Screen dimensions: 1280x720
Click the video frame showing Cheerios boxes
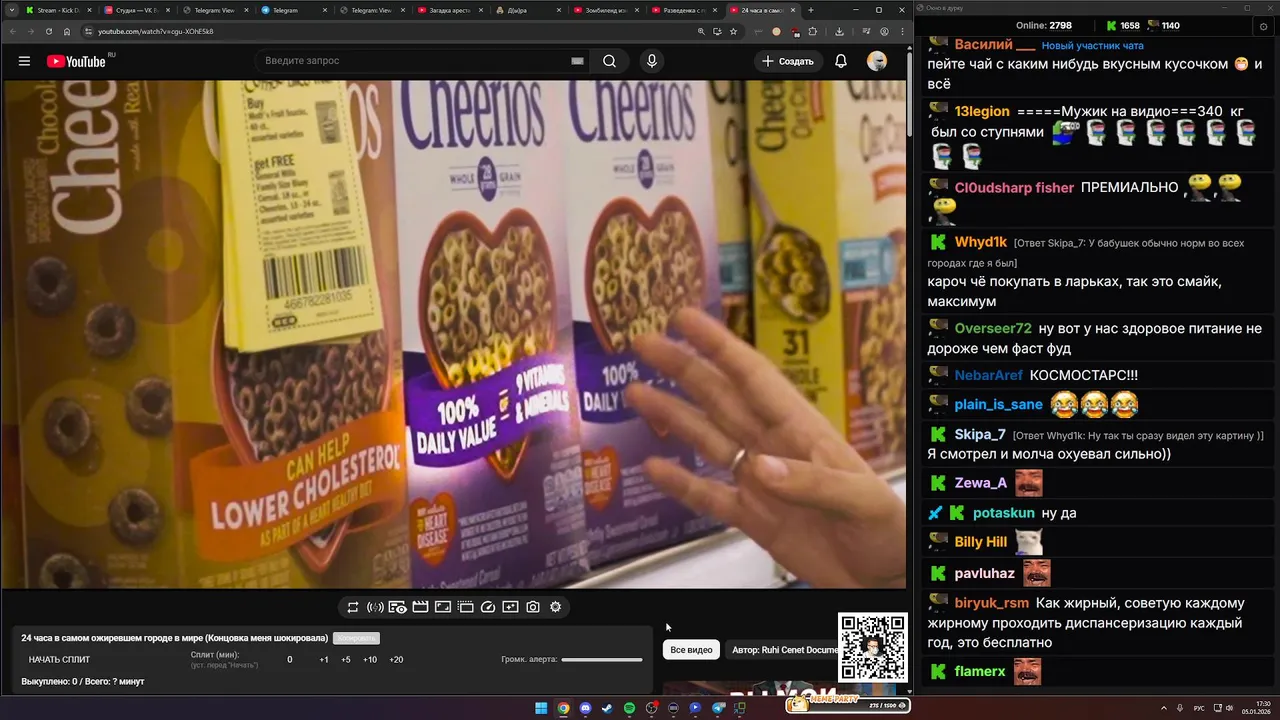(453, 334)
